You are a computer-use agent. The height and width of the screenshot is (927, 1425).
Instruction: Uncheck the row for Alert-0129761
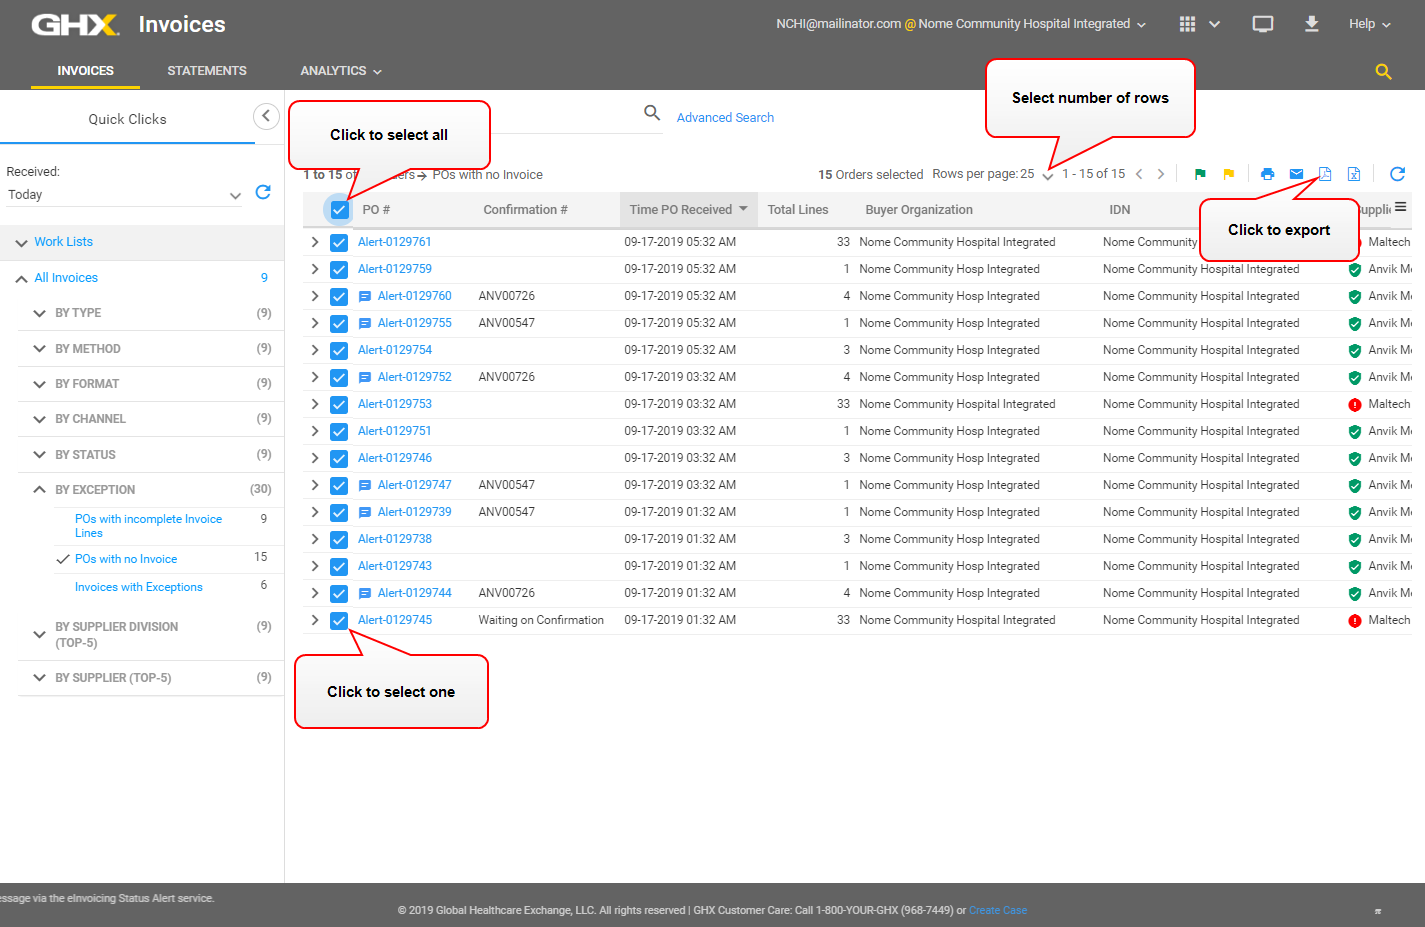point(339,243)
